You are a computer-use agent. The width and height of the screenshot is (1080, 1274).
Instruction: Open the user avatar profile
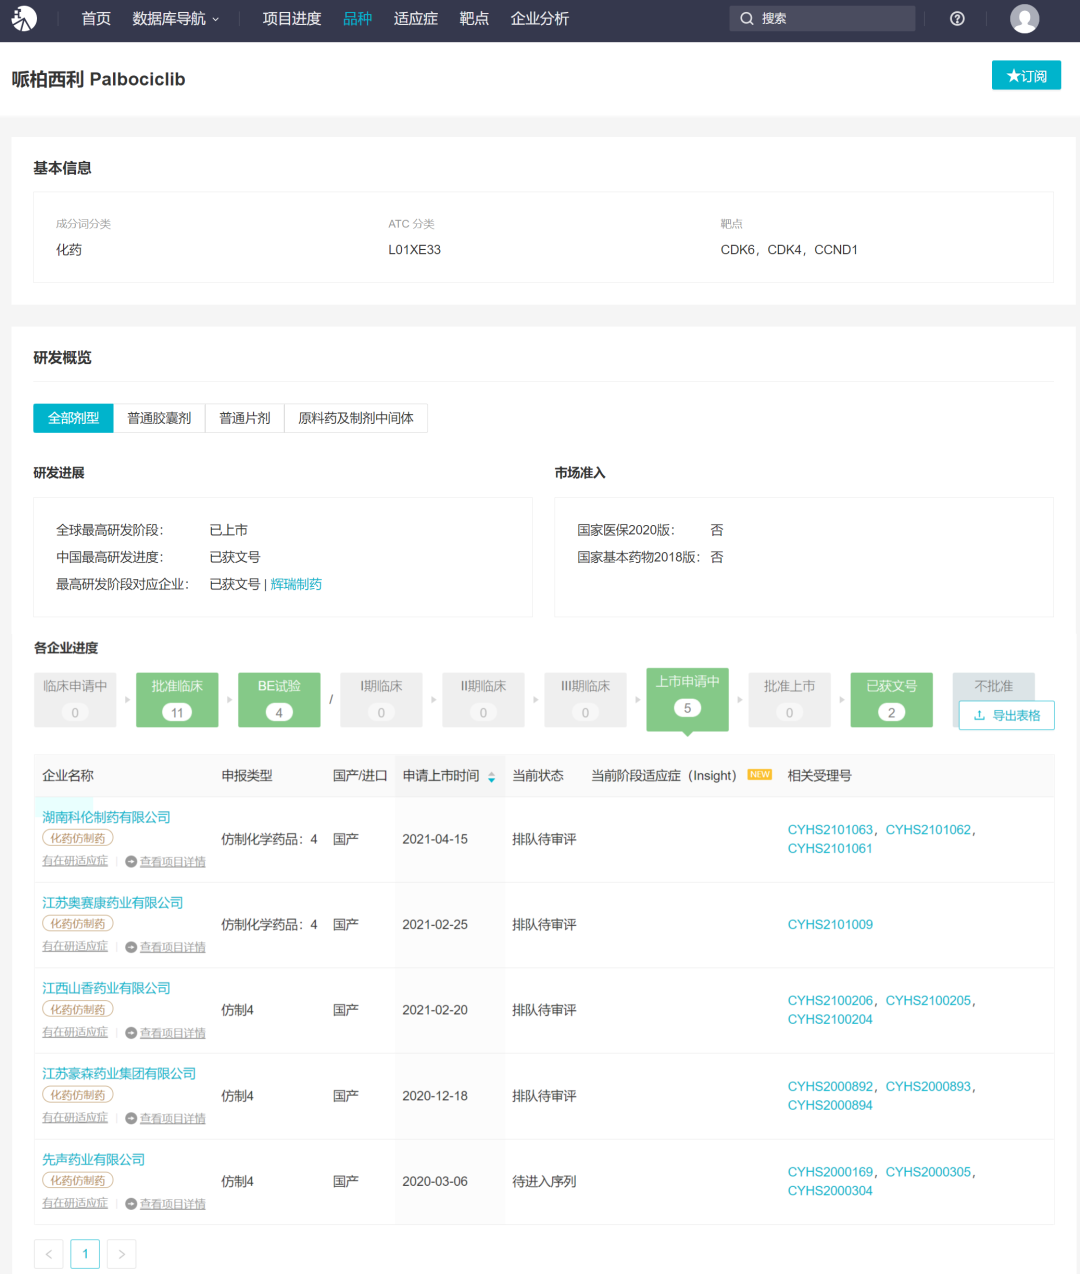tap(1024, 18)
